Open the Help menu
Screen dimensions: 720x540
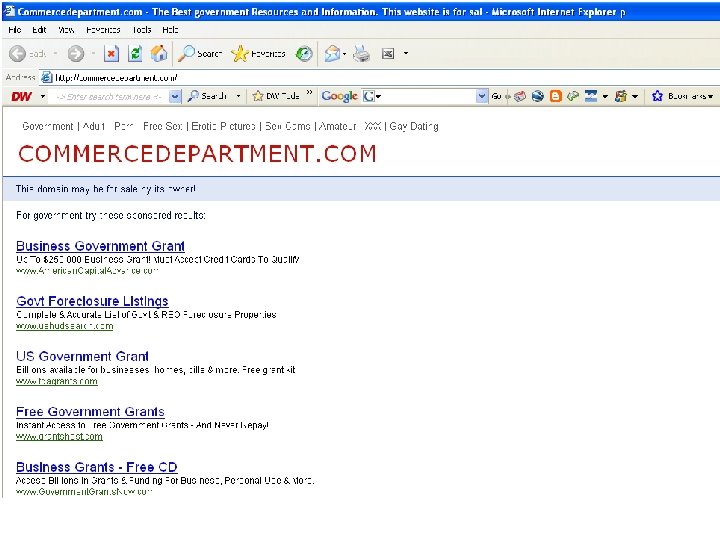coord(170,30)
